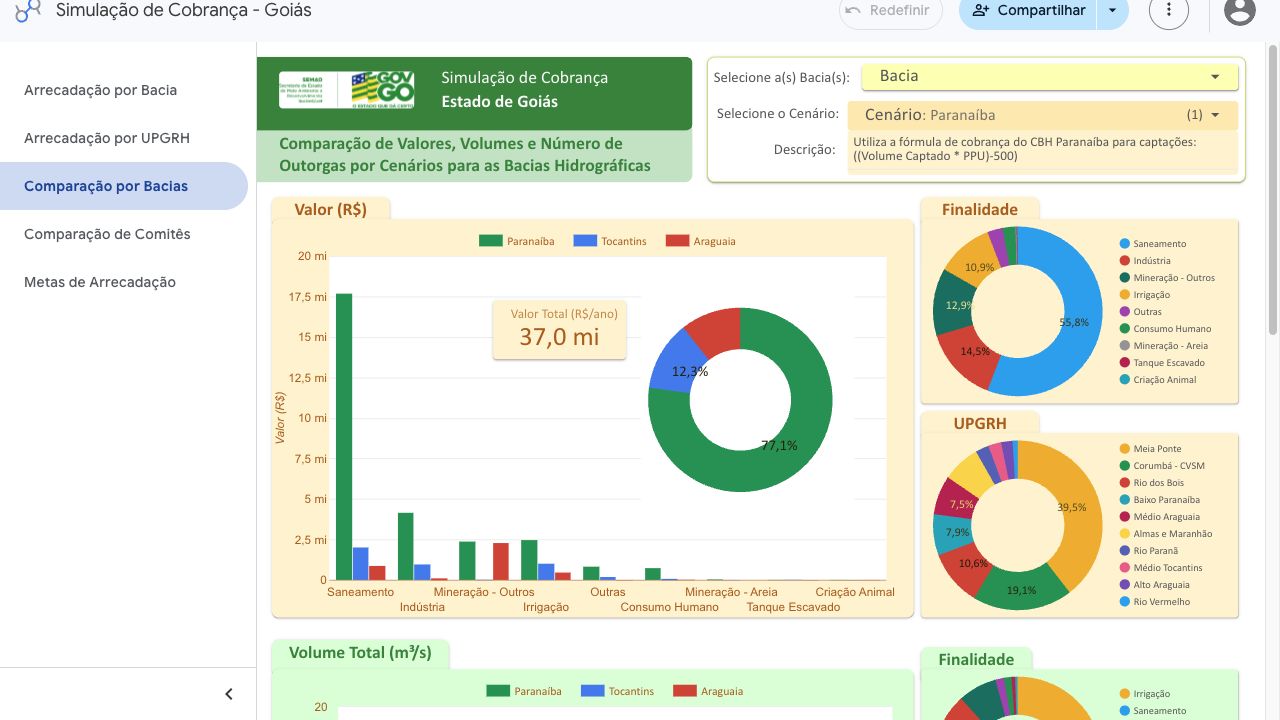The image size is (1280, 720).
Task: Select Médio Araguaia legend entry
Action: (x=1159, y=517)
